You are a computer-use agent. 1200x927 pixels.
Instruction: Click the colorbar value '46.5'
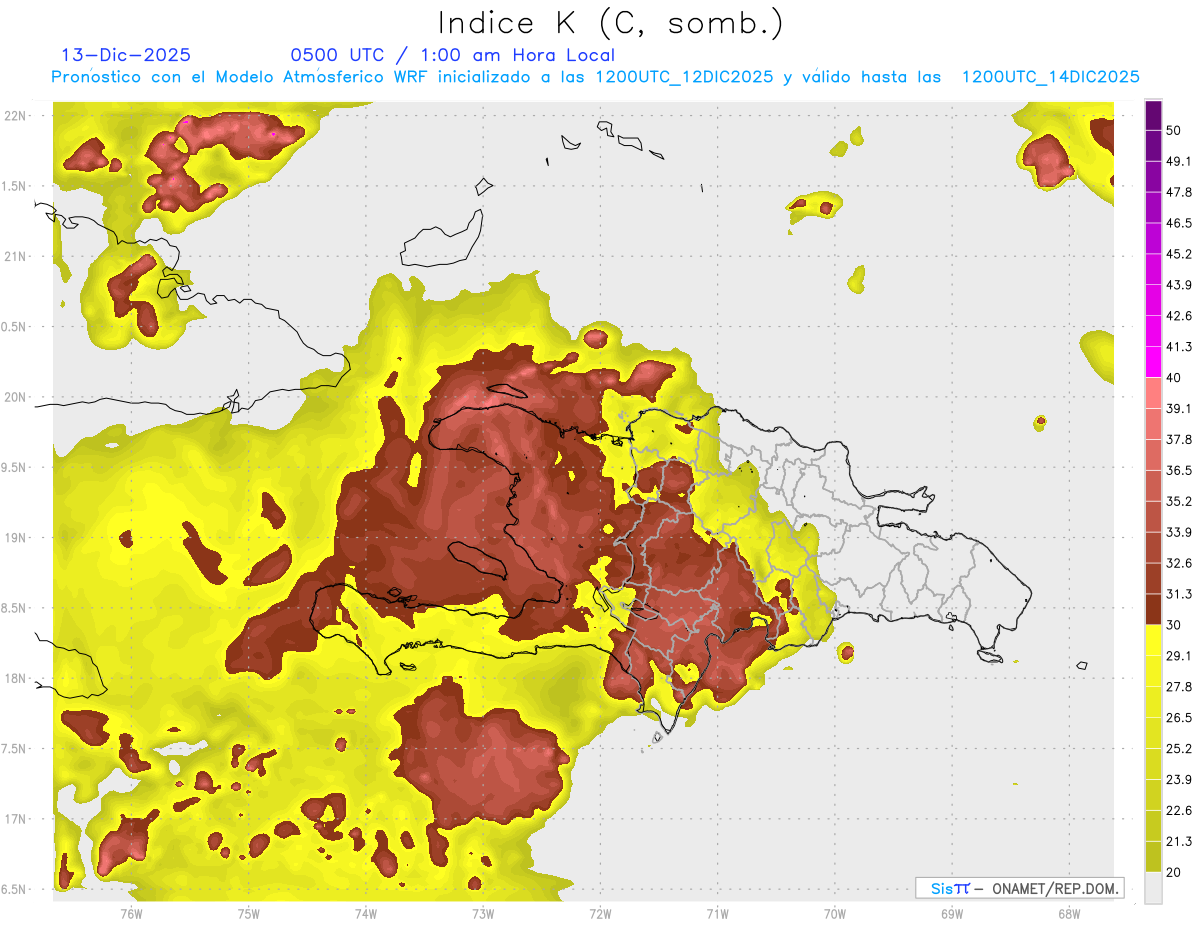1179,223
